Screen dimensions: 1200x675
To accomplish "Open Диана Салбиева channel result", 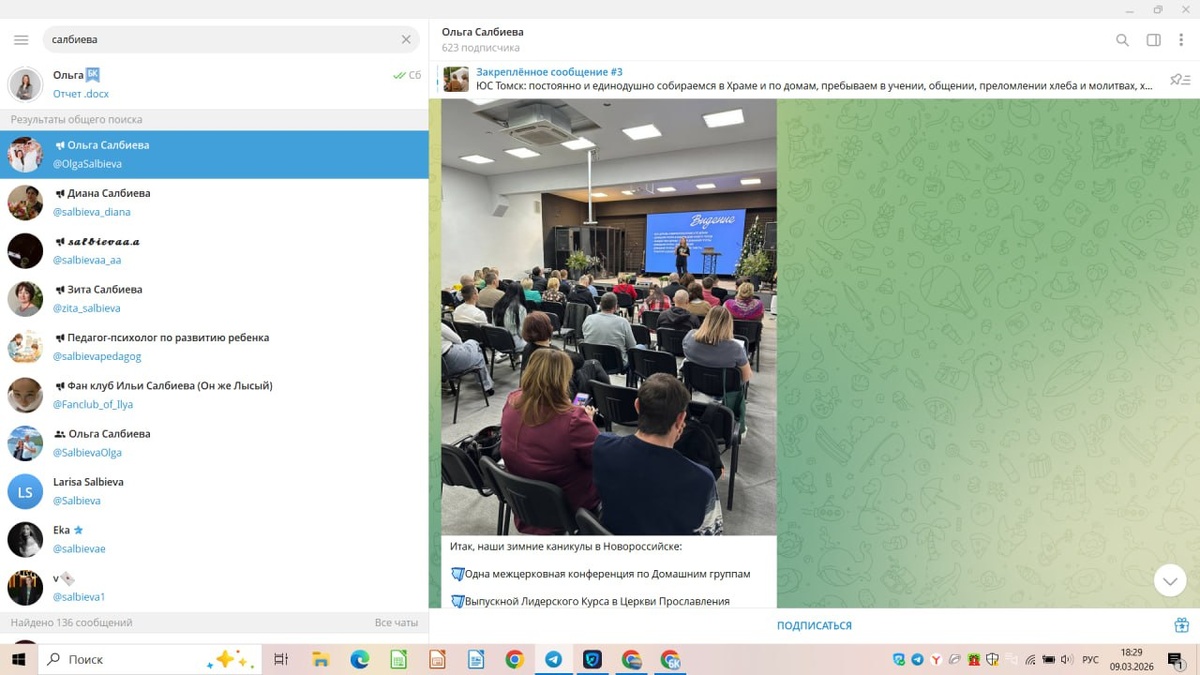I will 214,202.
